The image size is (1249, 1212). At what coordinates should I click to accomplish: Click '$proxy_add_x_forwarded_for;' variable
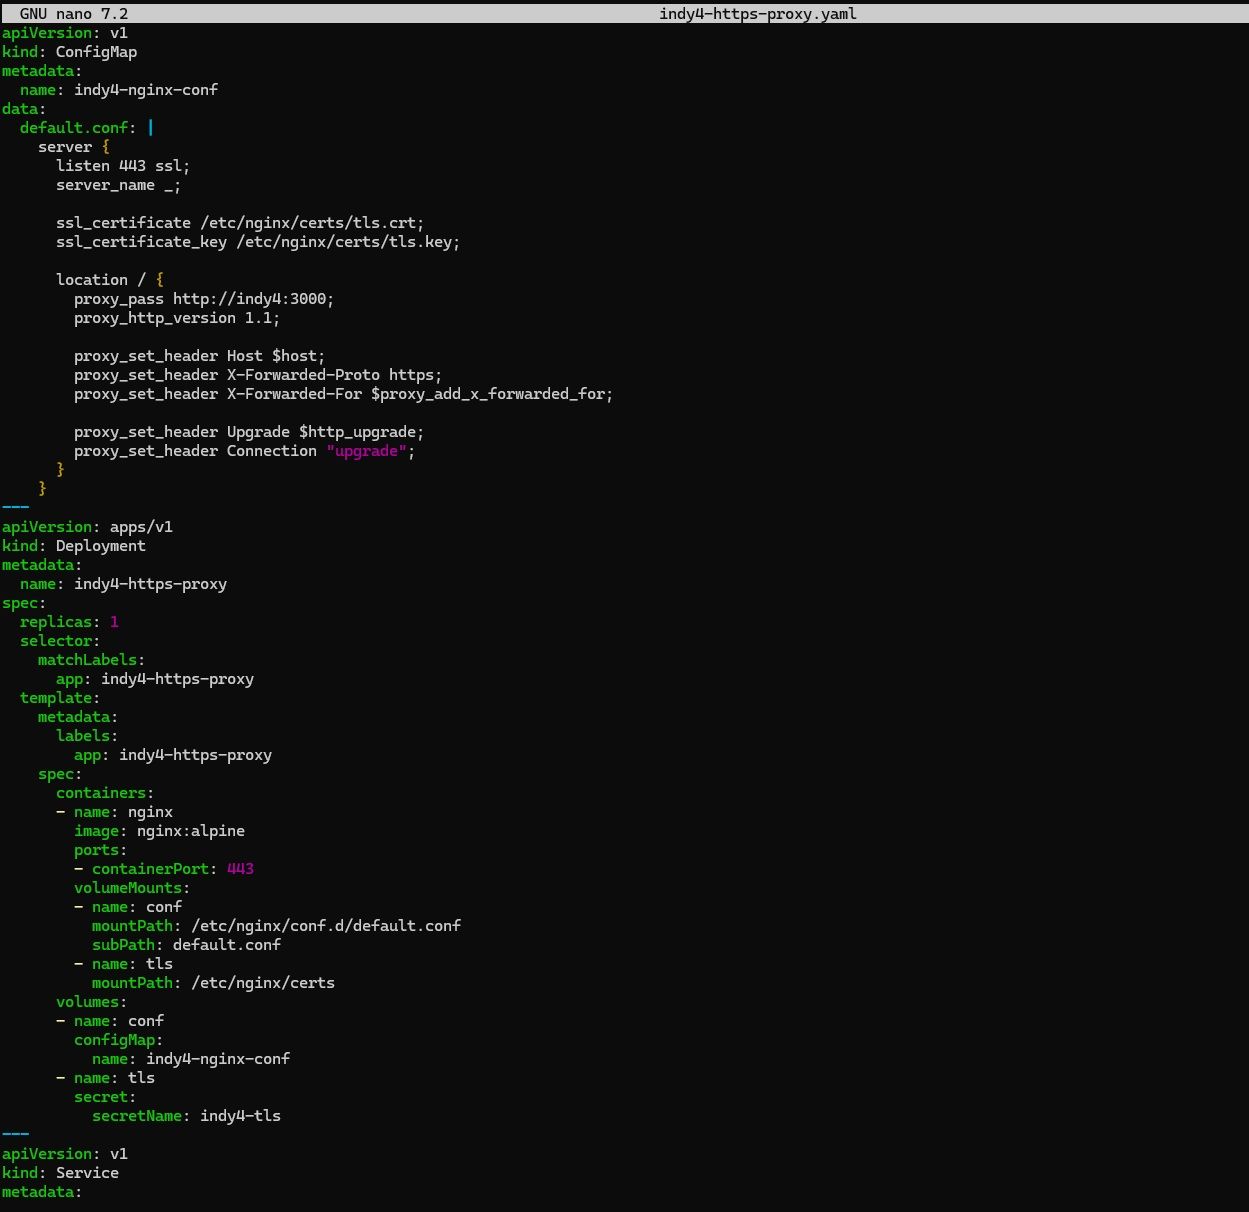(x=492, y=394)
